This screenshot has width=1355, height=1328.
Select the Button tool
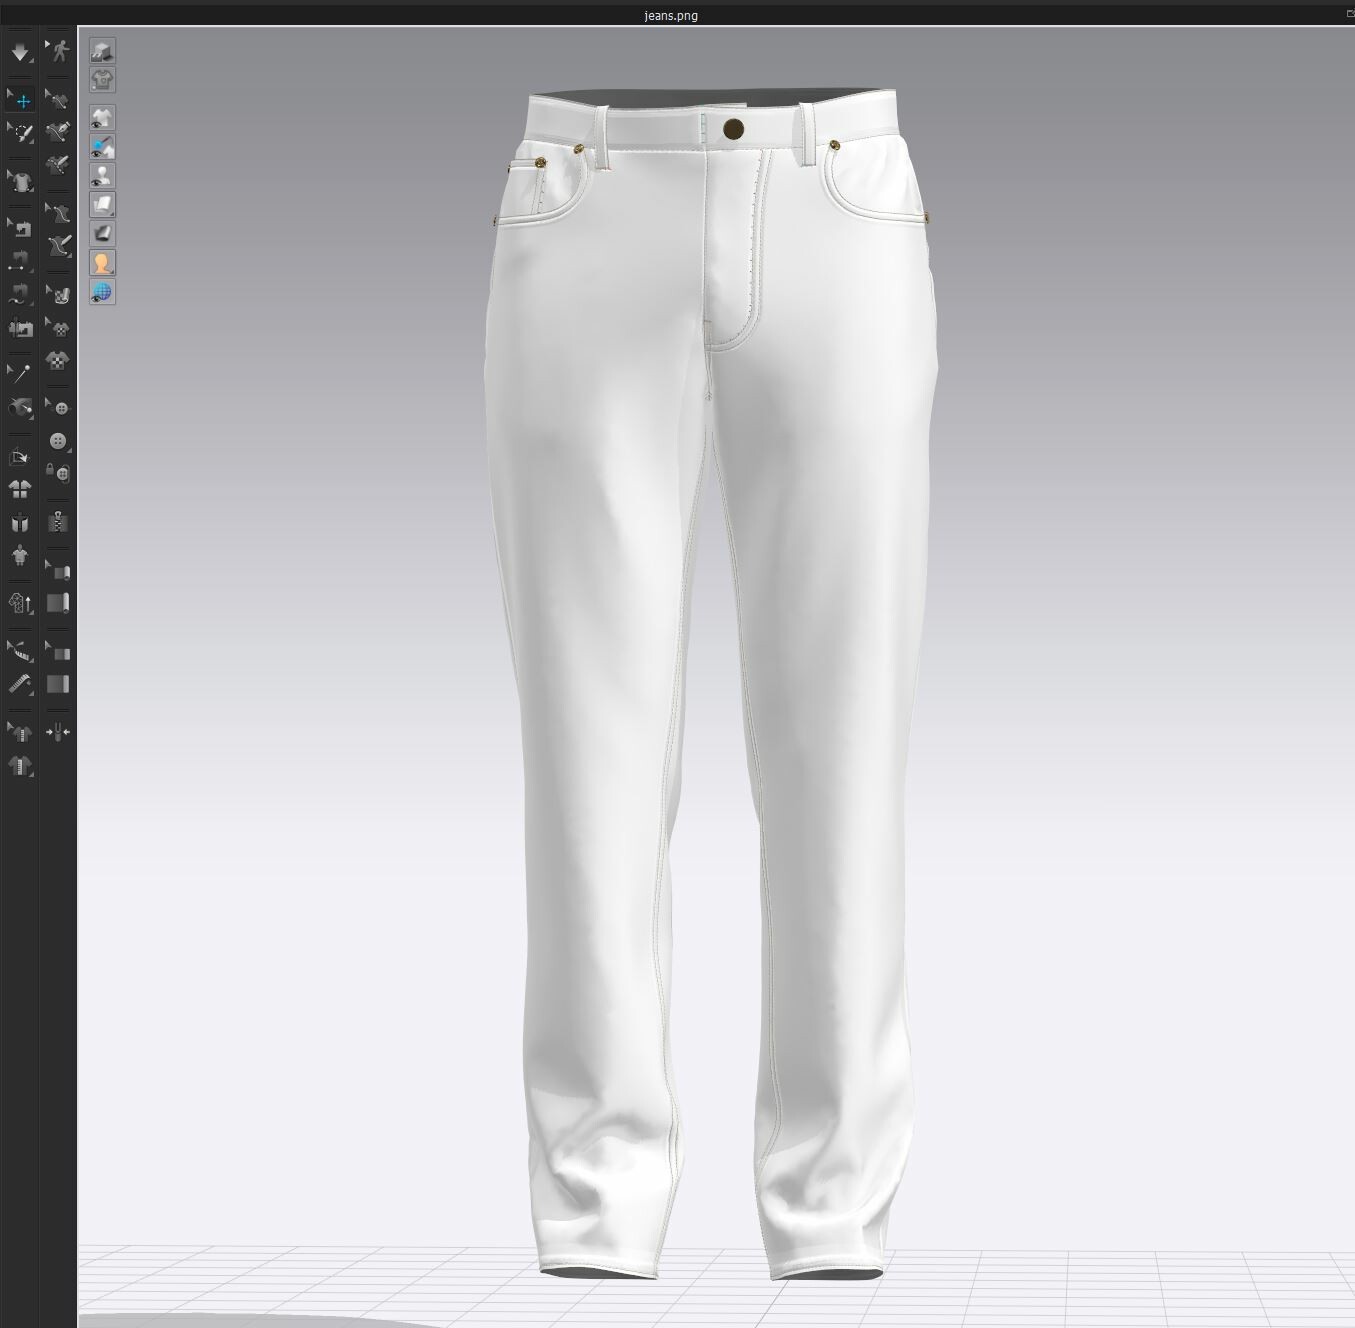pos(58,440)
